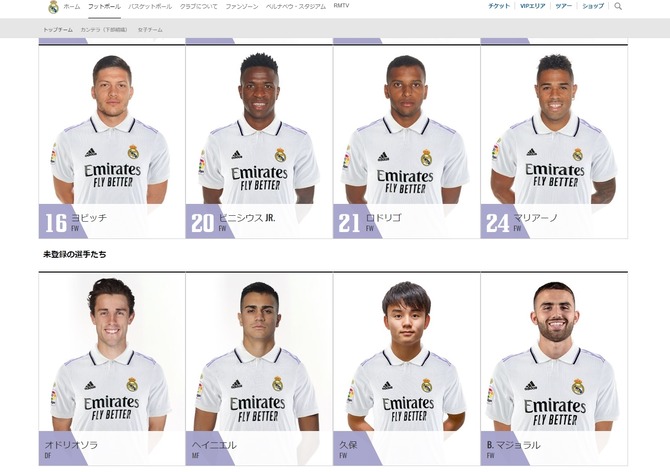Open the バスケットボール menu item
670x472 pixels.
[150, 6]
